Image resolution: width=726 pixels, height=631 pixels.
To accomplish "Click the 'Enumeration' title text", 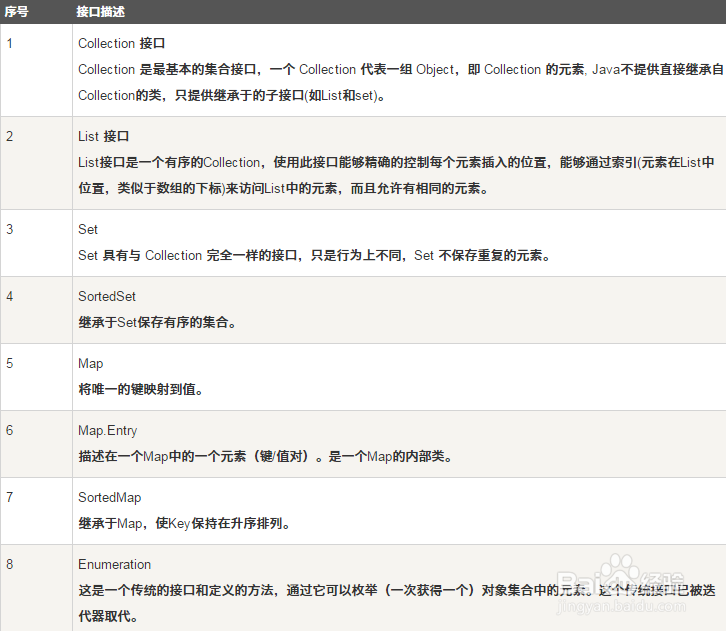I will 115,564.
